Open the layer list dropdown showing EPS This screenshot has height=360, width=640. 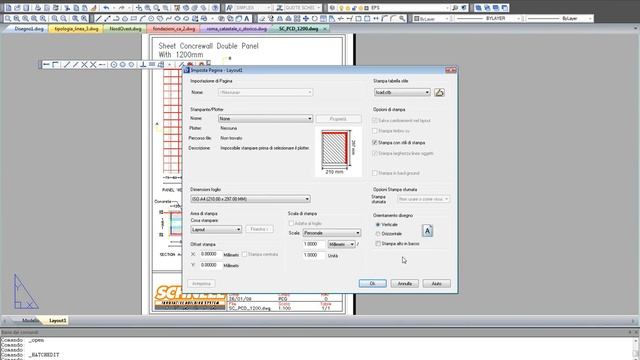(x=394, y=8)
